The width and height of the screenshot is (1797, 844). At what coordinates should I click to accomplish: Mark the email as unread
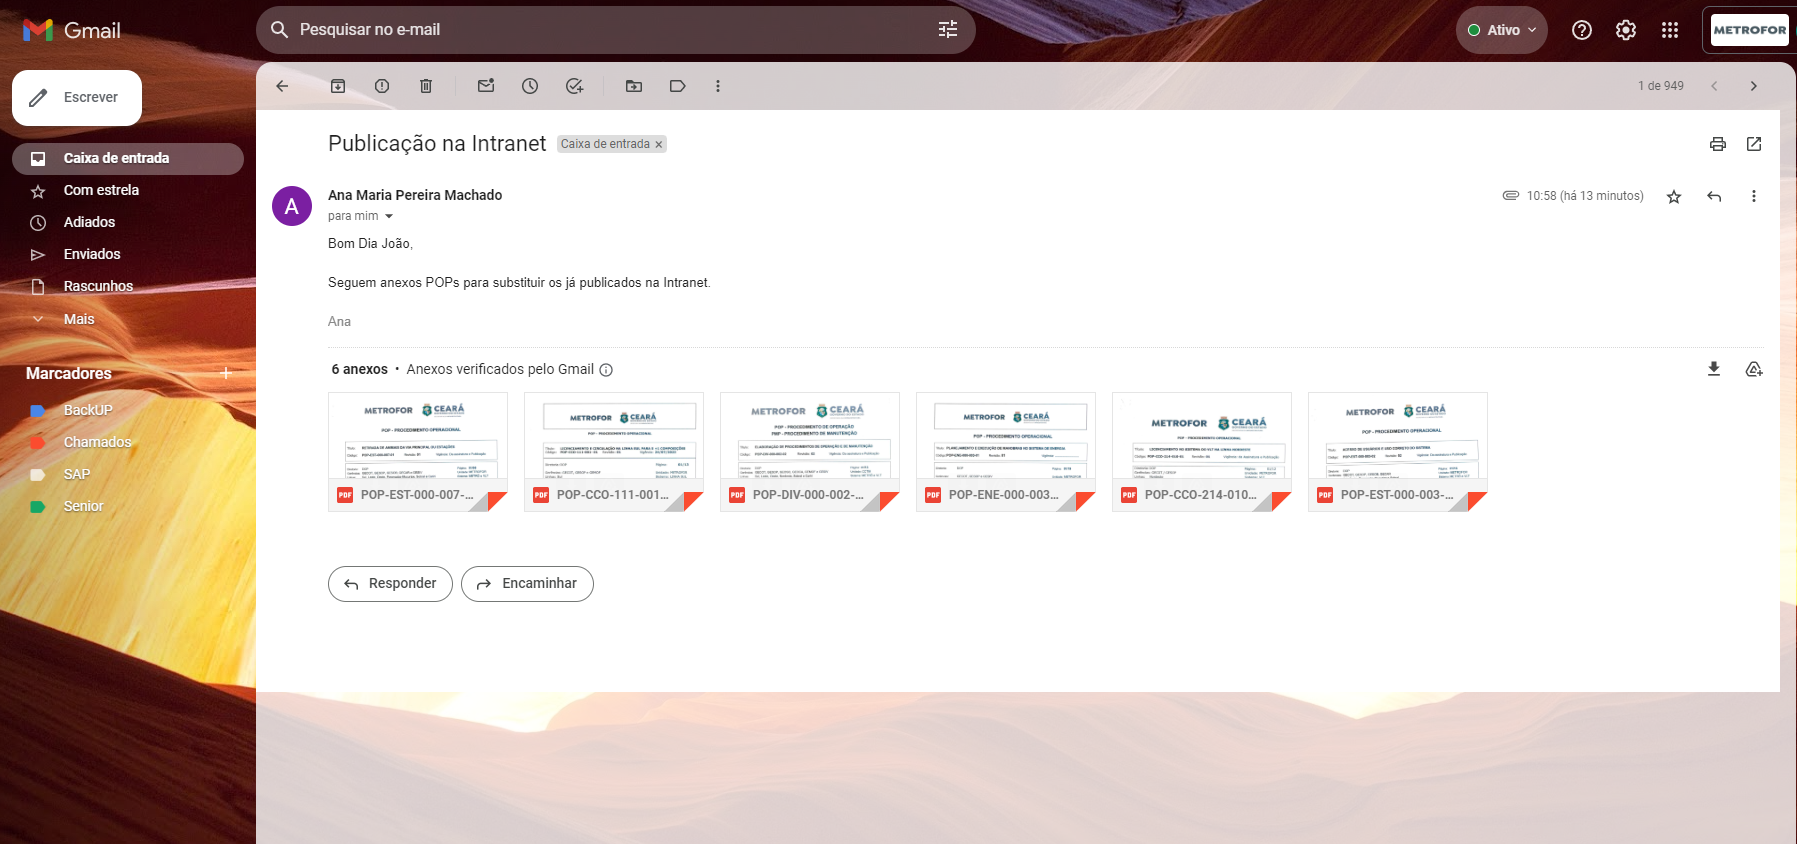tap(486, 86)
